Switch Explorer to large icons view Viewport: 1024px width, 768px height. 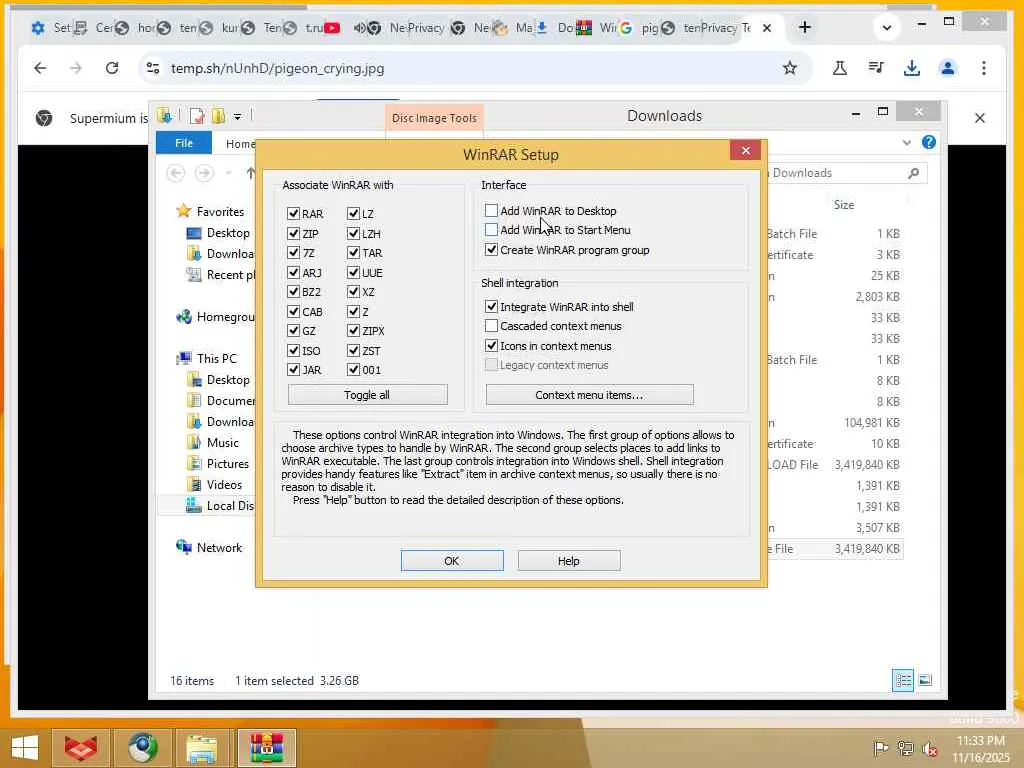(925, 680)
